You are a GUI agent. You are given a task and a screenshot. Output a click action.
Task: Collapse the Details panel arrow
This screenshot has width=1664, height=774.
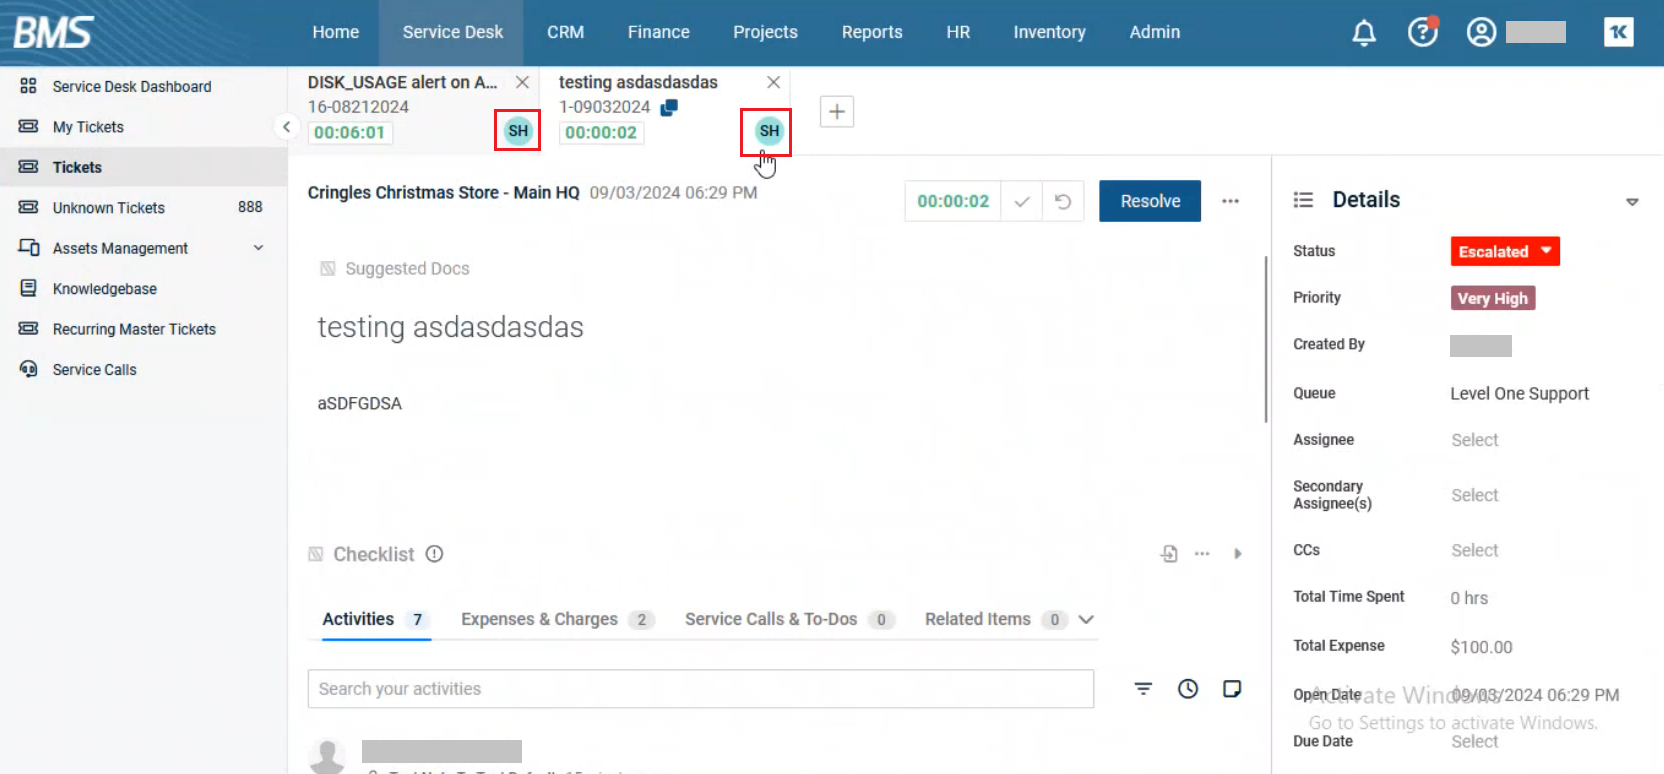coord(1631,202)
